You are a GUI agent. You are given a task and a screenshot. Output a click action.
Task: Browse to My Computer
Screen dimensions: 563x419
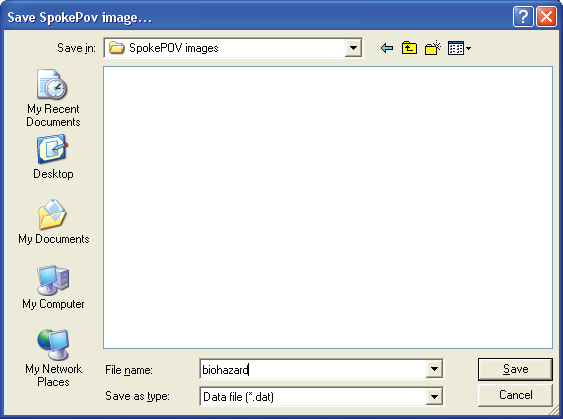(53, 287)
